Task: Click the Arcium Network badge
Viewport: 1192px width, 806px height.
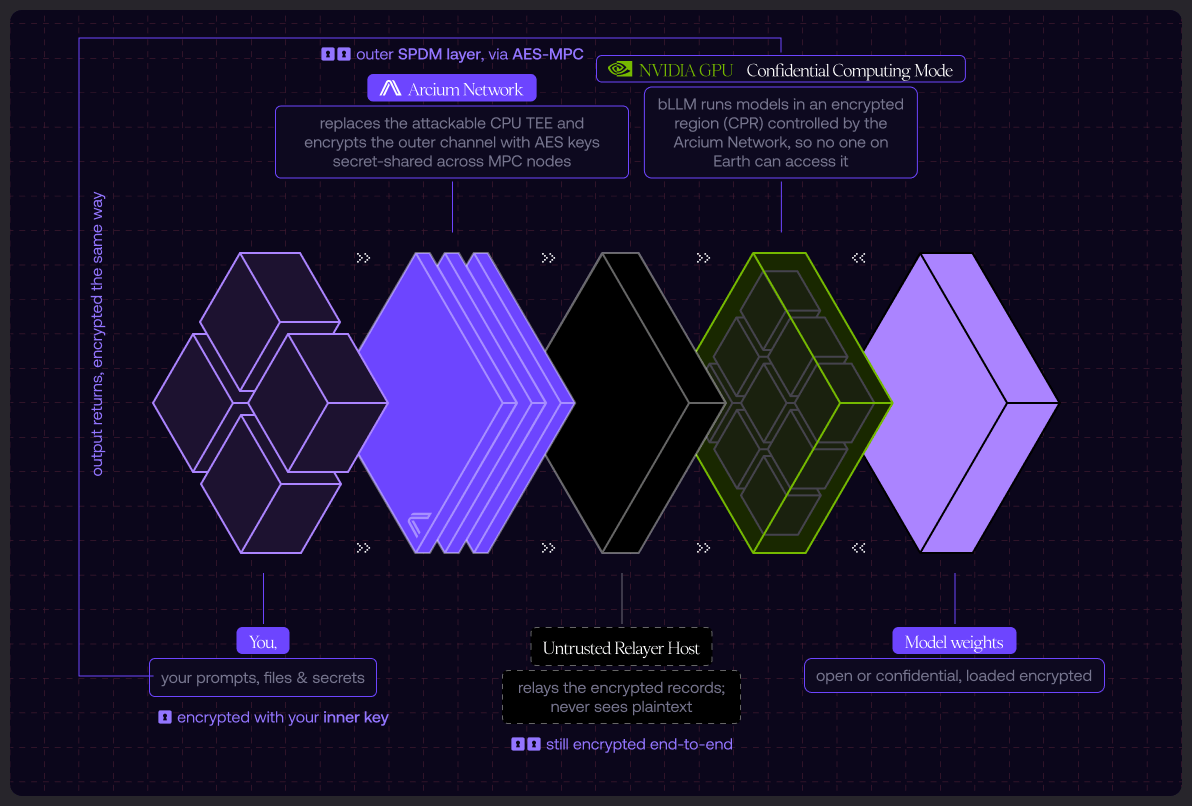Action: [452, 88]
